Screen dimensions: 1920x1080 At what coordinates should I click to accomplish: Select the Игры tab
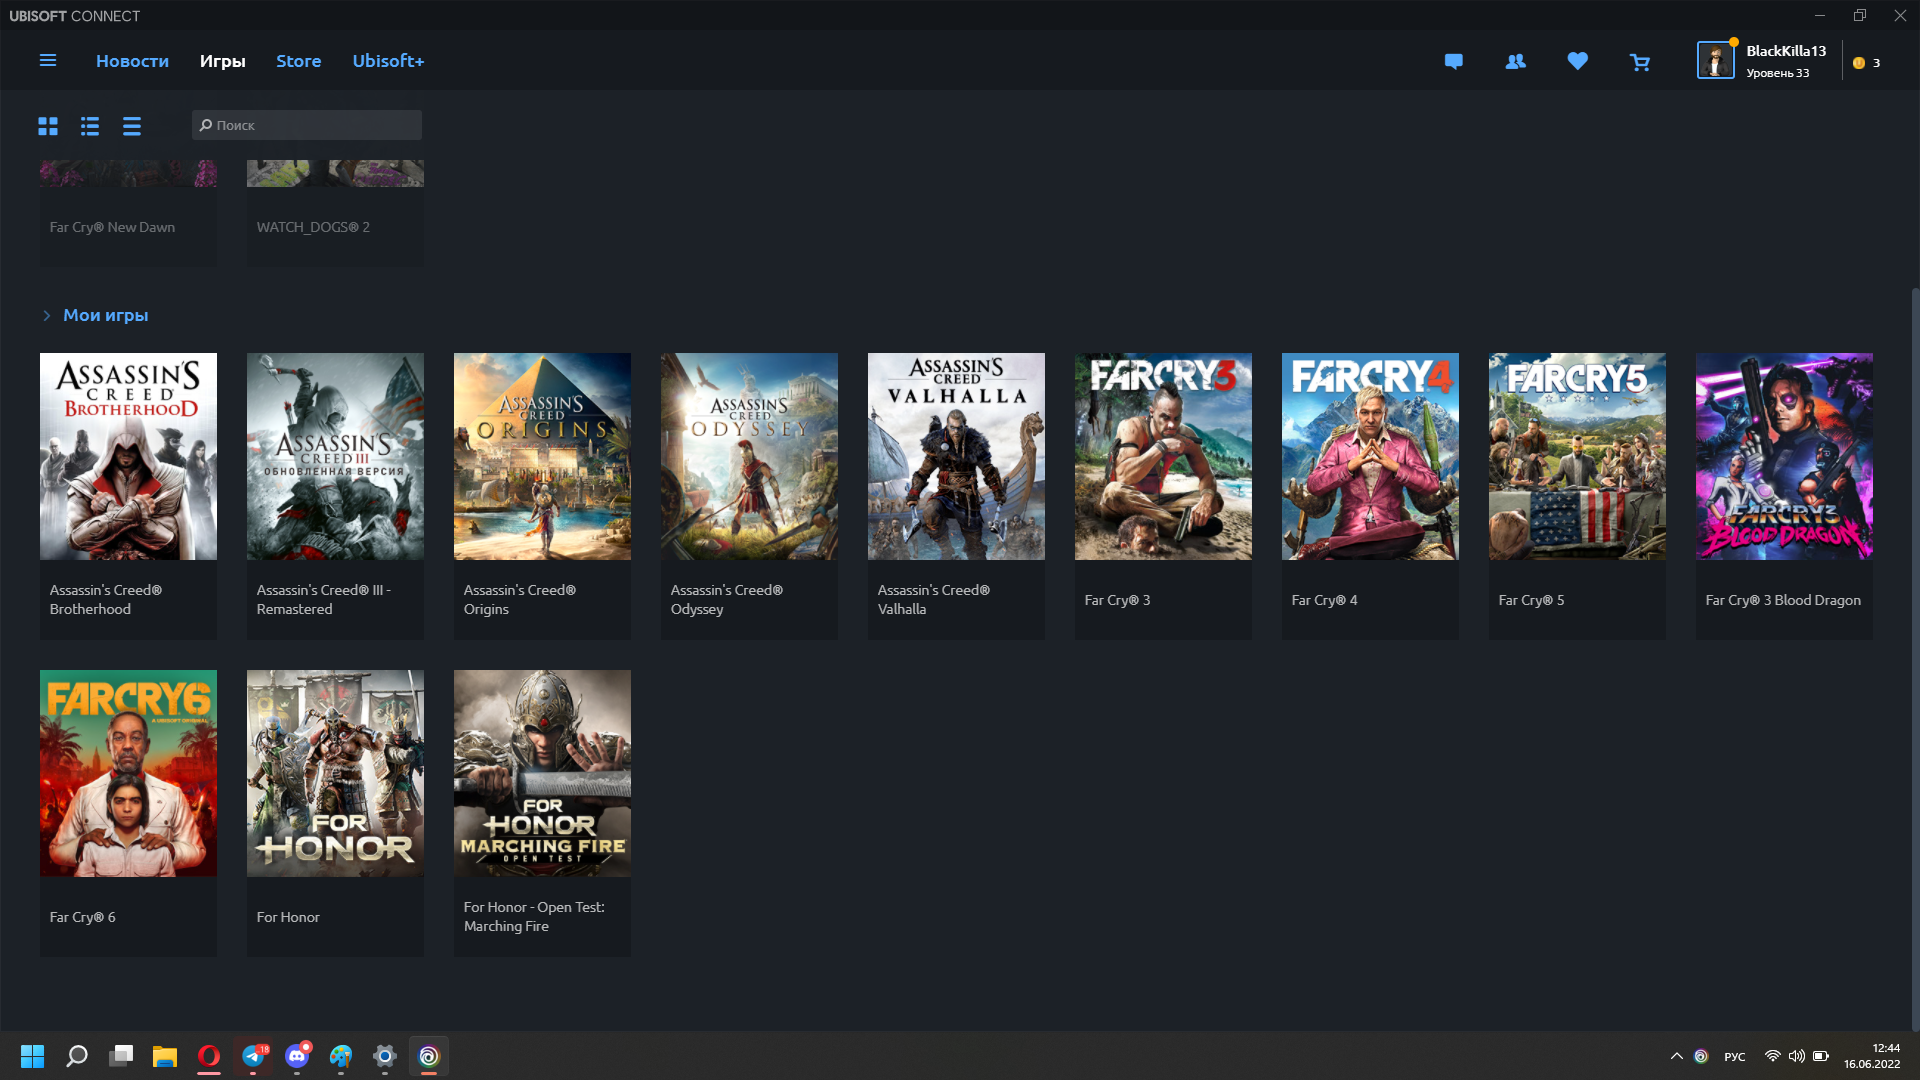222,61
